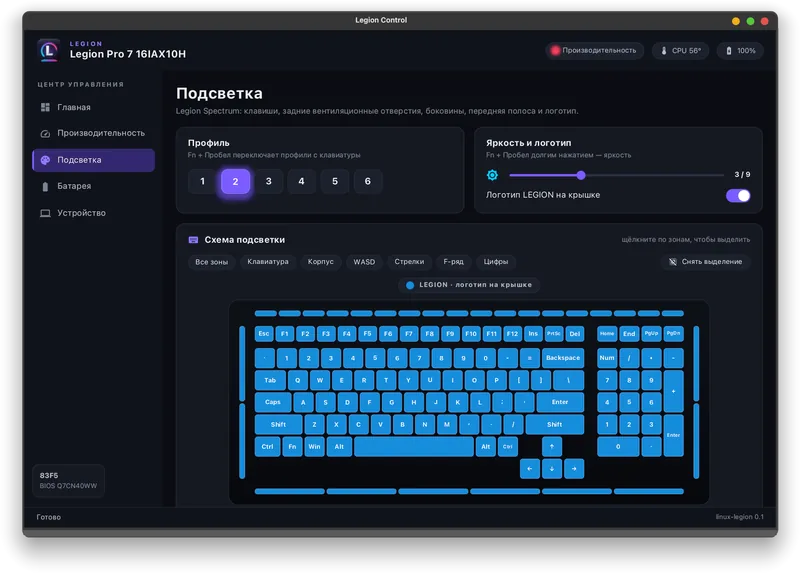Click the linux-legion 0.1 version text
800x573 pixels.
click(739, 517)
